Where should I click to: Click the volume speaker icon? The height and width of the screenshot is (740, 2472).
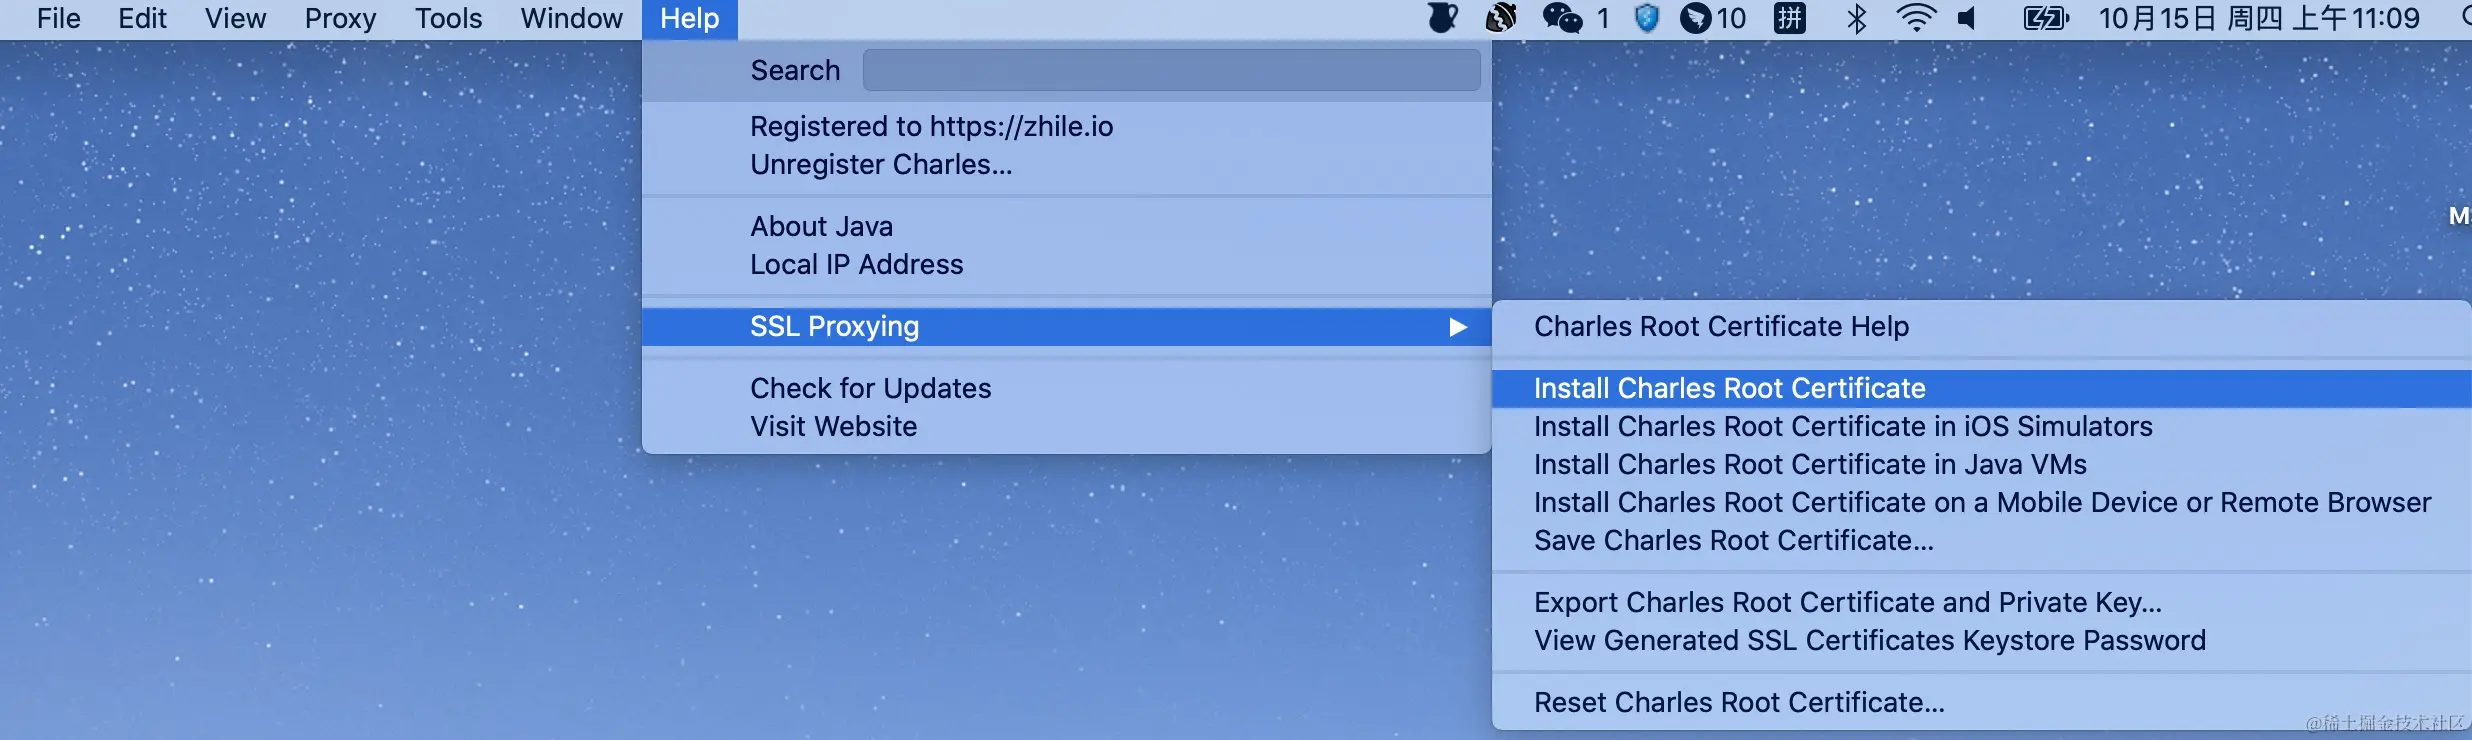click(1967, 18)
